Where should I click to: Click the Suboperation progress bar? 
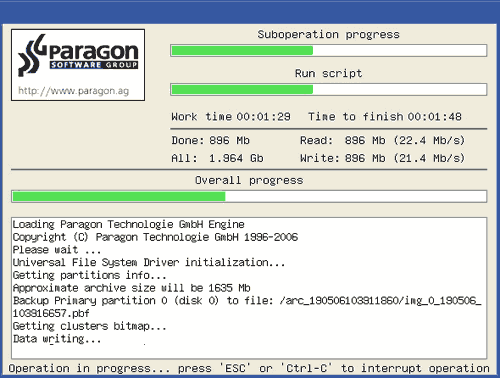coord(328,51)
